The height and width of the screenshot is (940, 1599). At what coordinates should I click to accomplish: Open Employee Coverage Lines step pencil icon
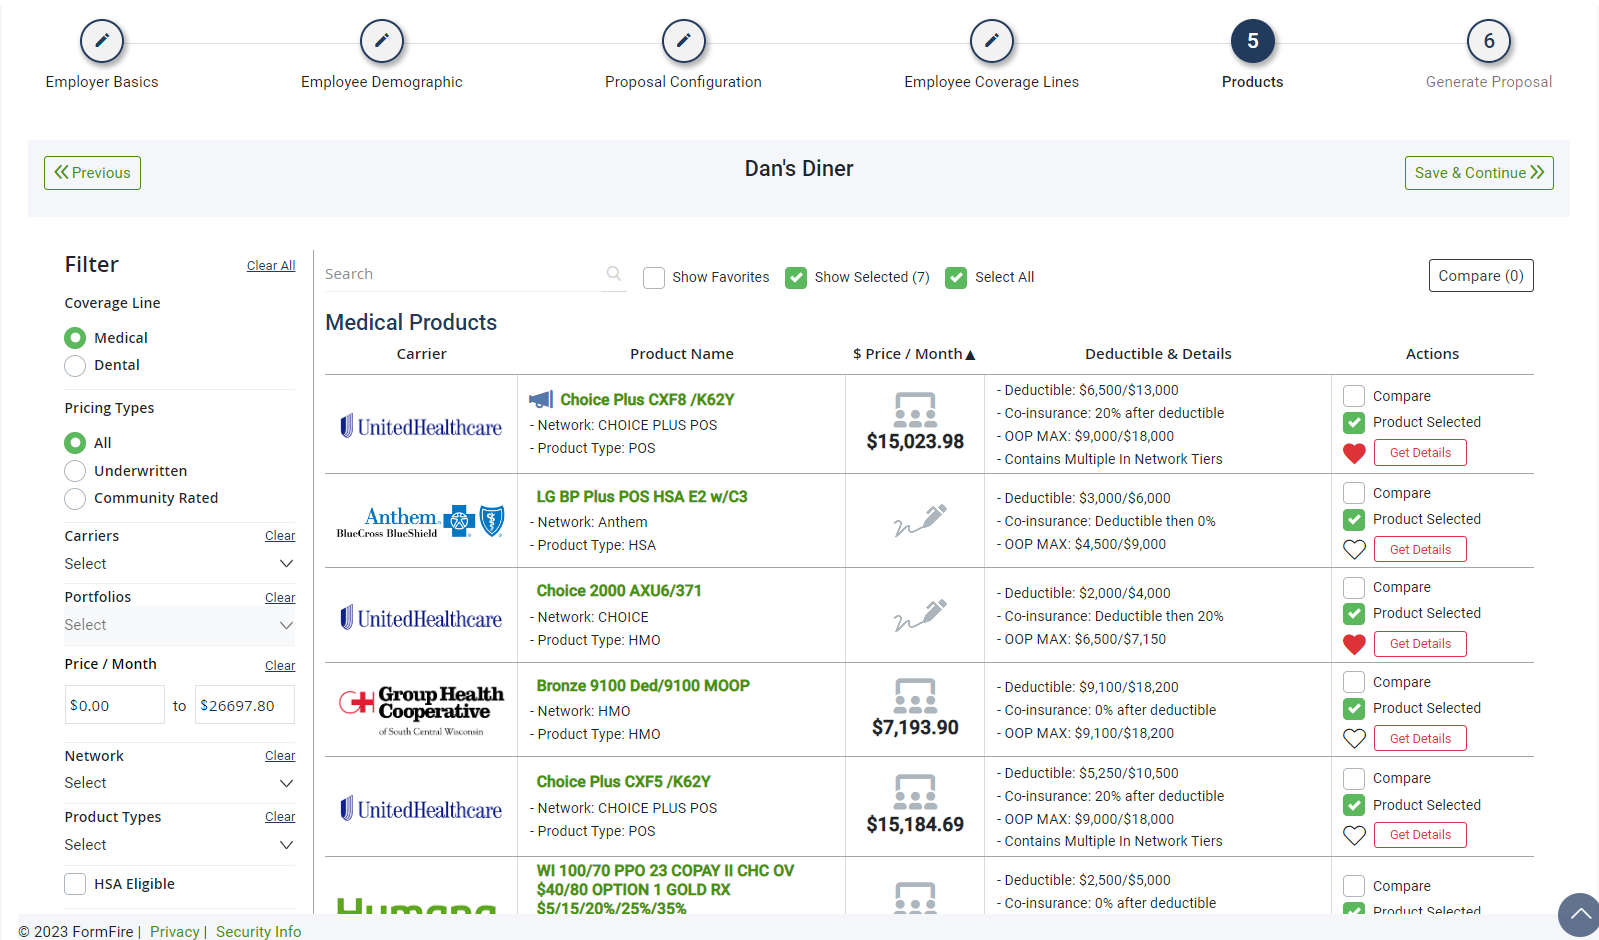tap(992, 41)
